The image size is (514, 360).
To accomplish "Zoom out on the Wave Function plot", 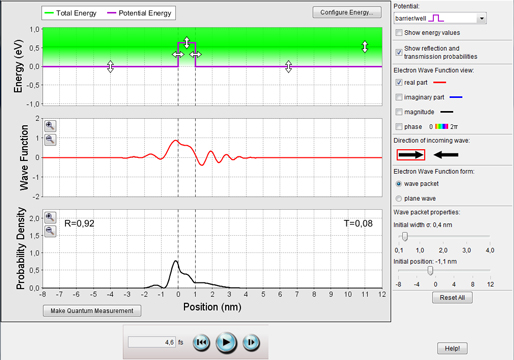I will pyautogui.click(x=50, y=139).
